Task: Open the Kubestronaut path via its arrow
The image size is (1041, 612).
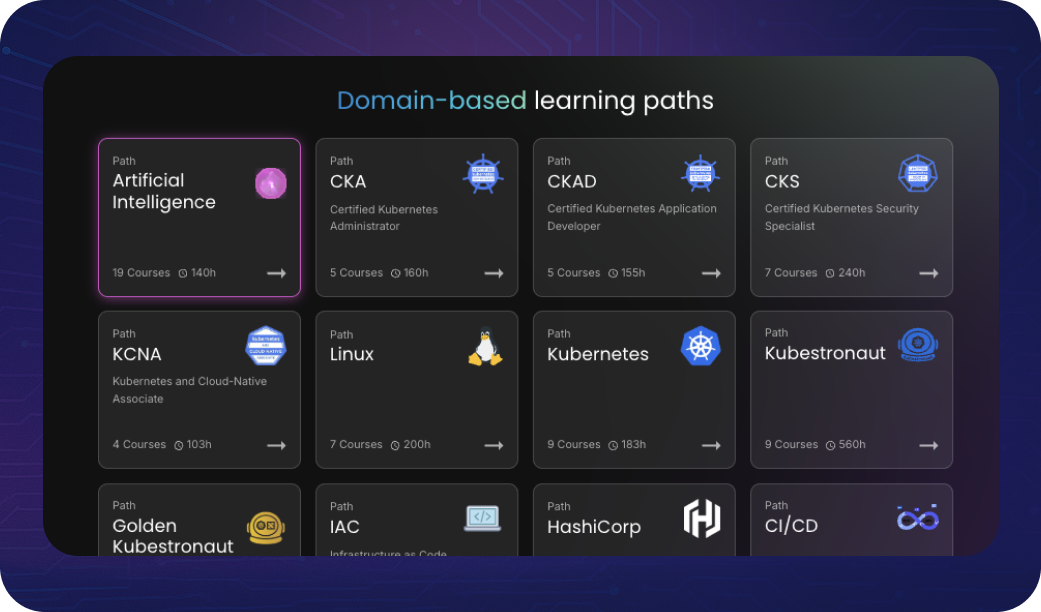Action: click(929, 445)
